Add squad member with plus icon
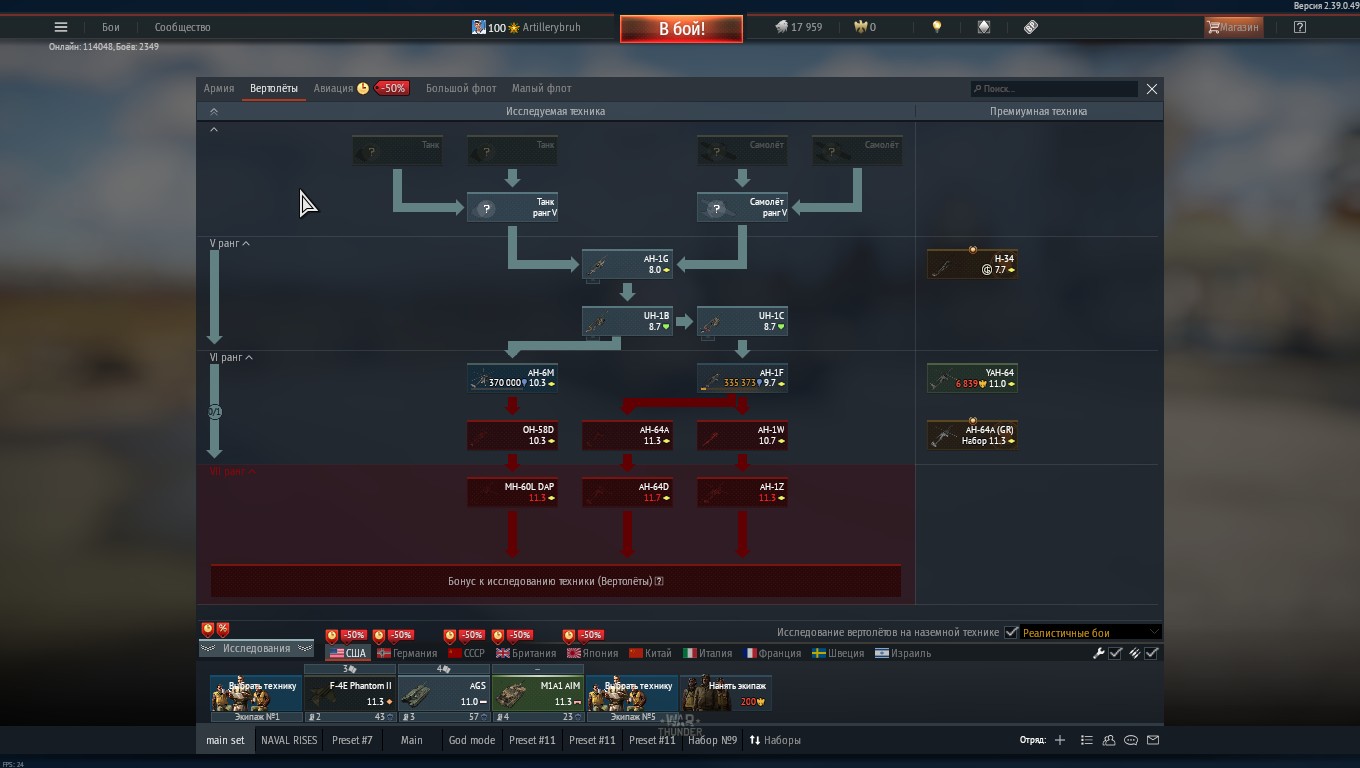 click(x=1060, y=740)
